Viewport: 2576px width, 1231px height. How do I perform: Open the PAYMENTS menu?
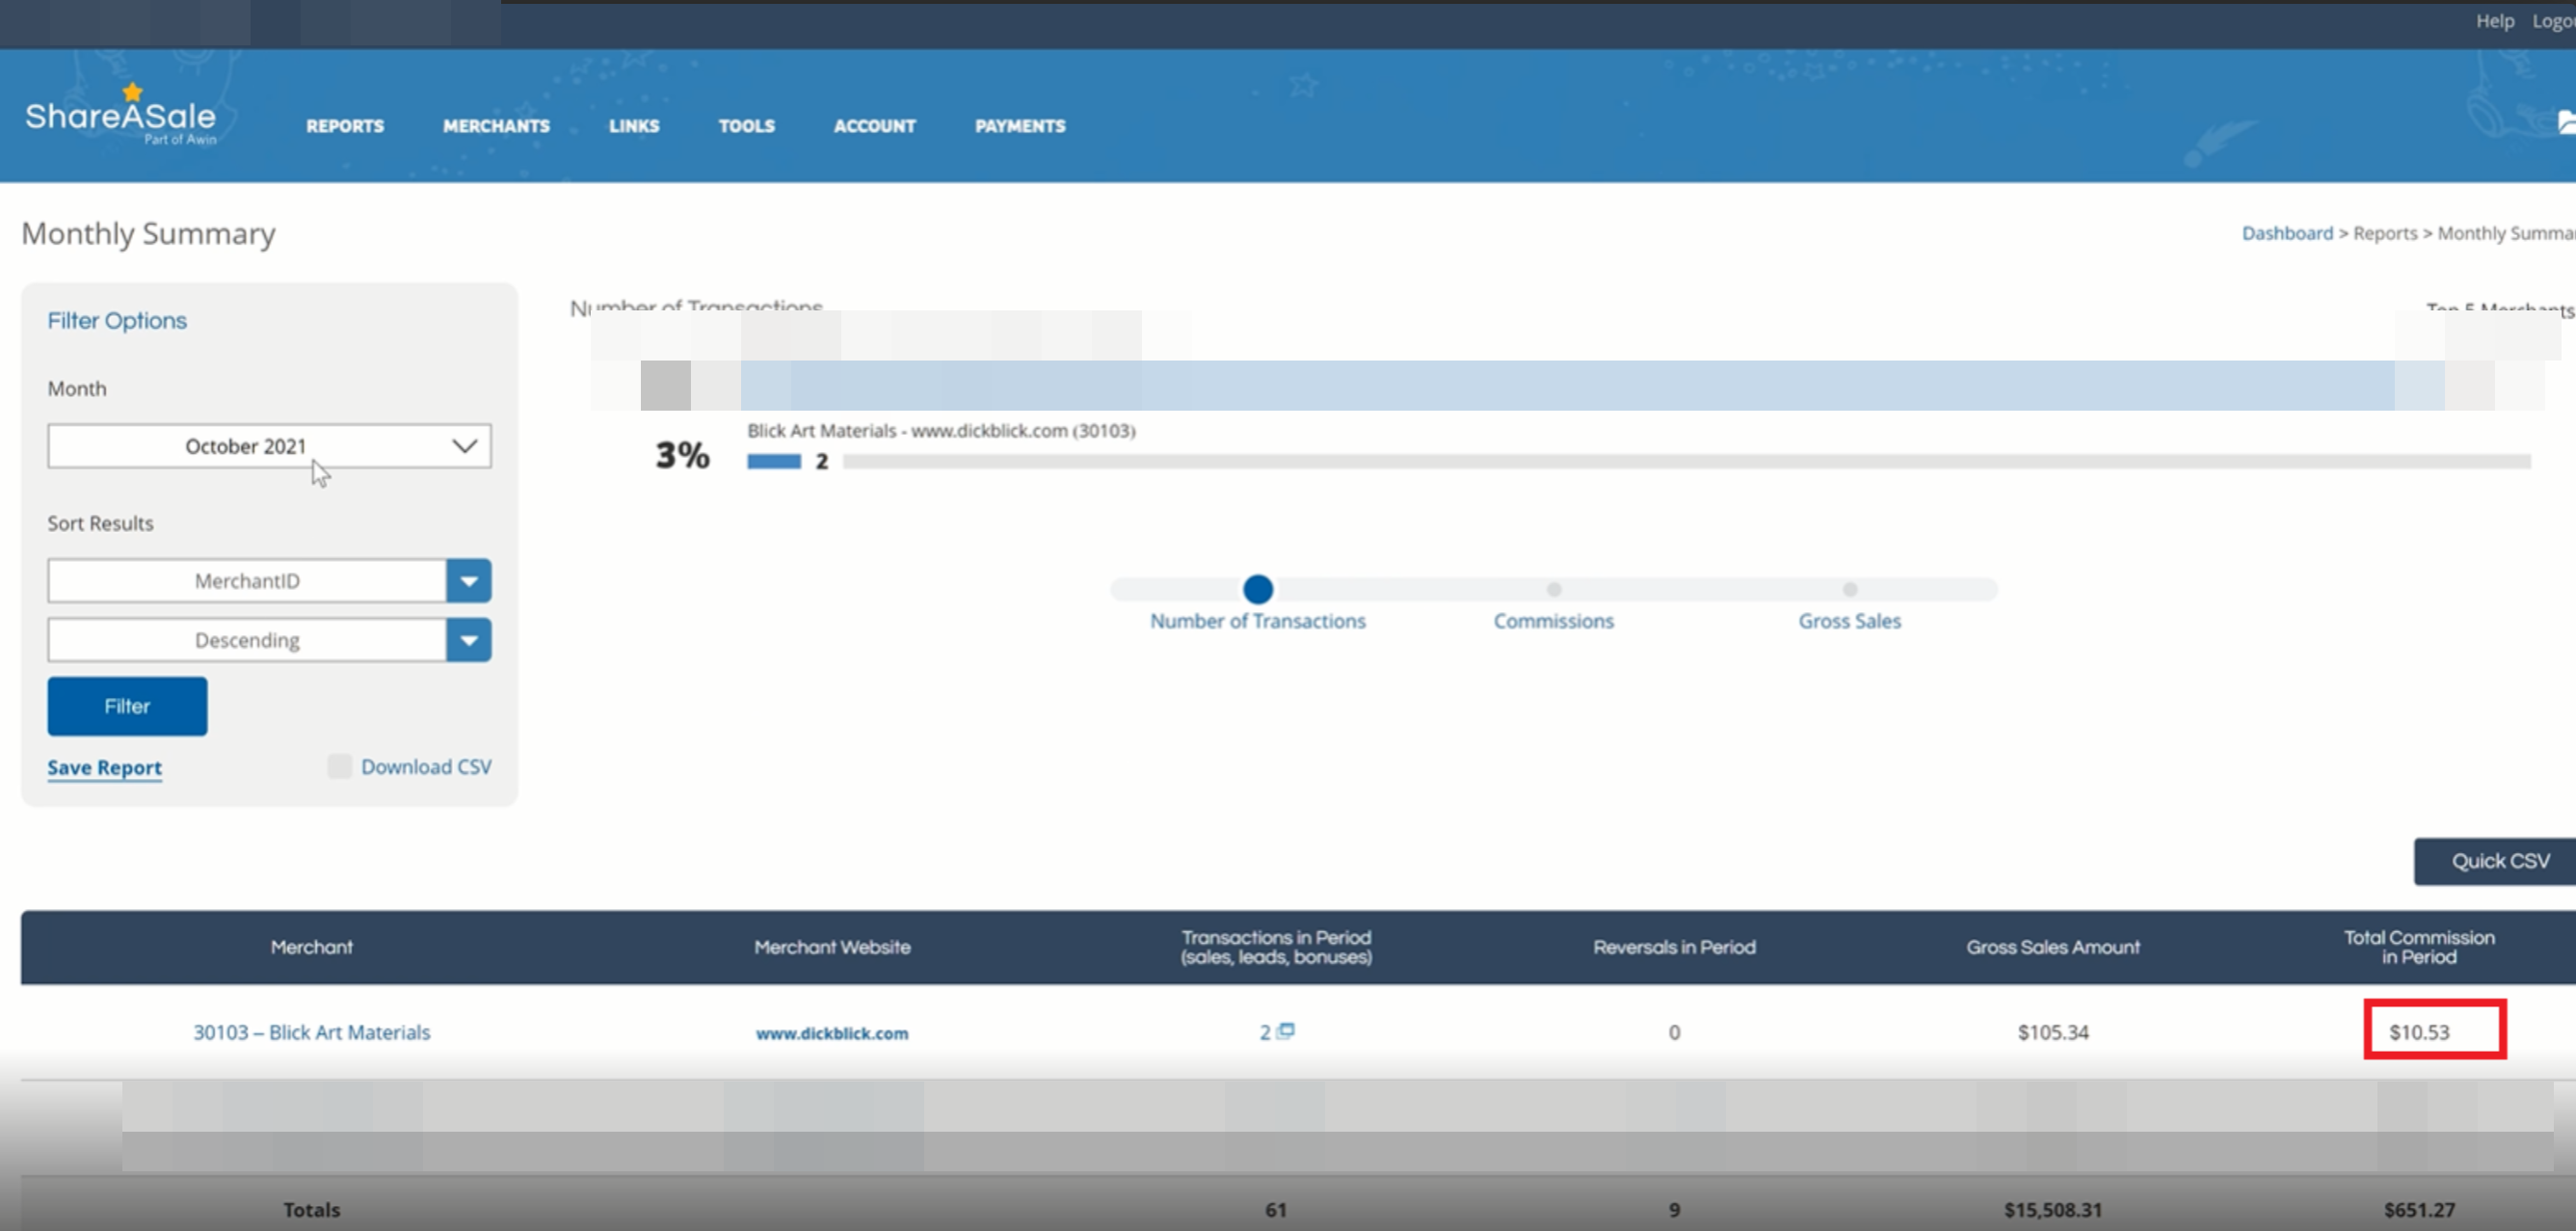point(1020,126)
